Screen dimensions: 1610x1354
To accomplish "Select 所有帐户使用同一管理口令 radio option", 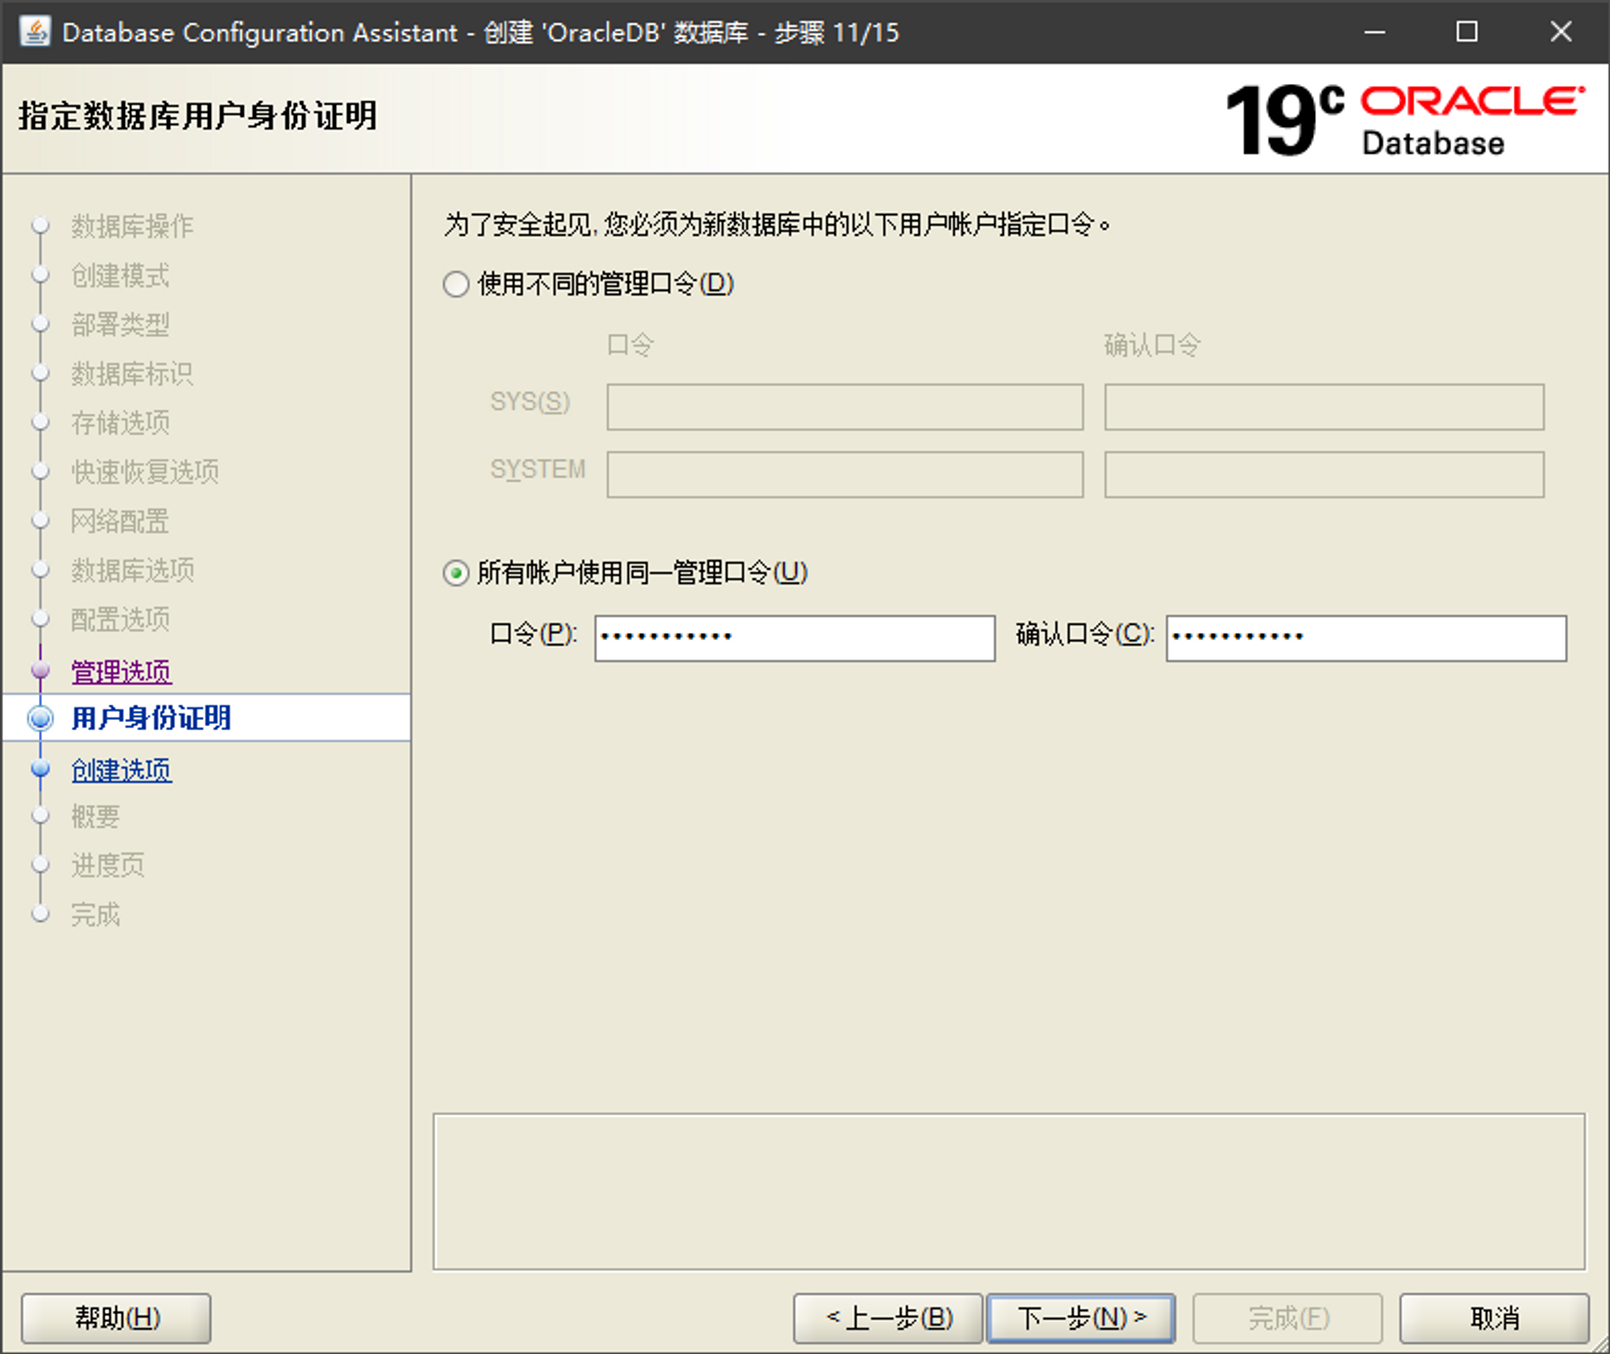I will 456,573.
